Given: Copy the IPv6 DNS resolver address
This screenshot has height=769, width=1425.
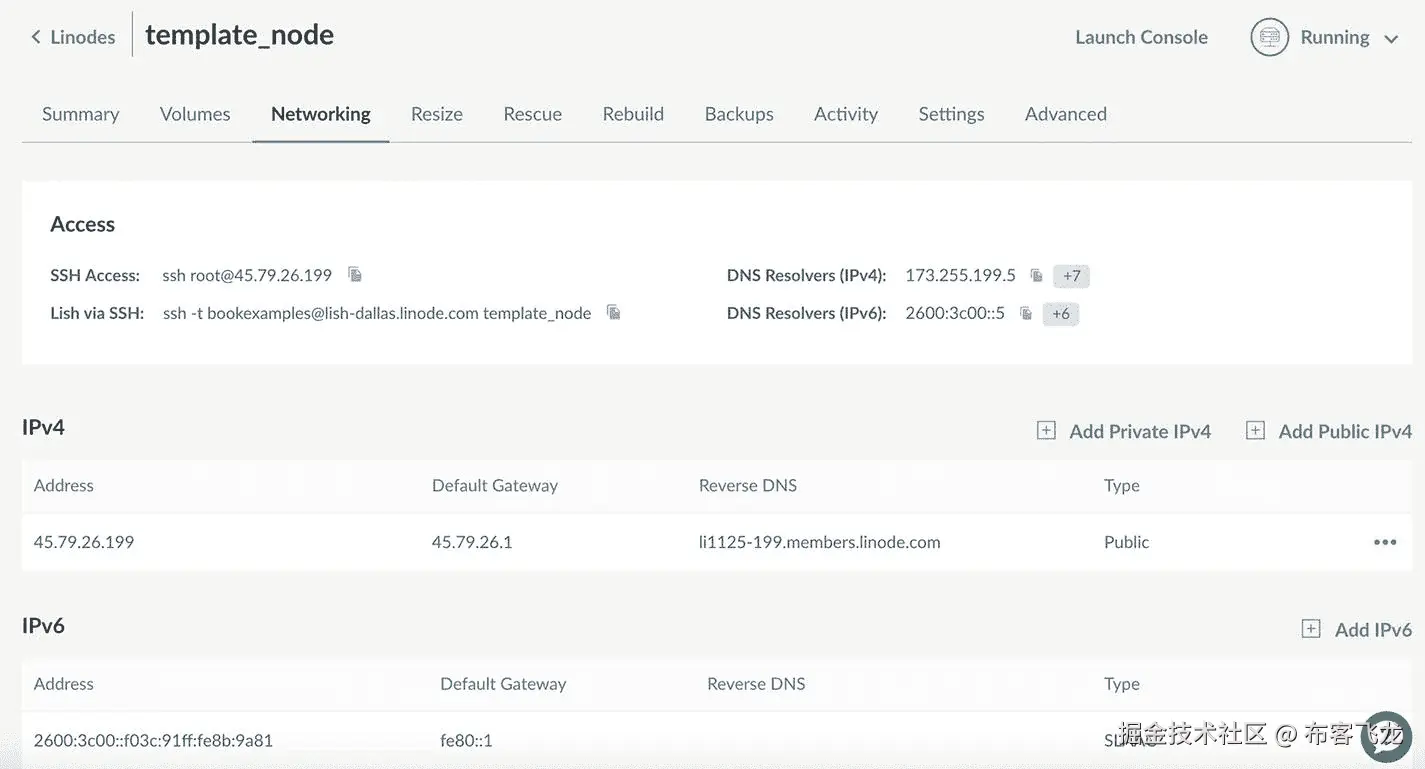Looking at the screenshot, I should (1026, 313).
